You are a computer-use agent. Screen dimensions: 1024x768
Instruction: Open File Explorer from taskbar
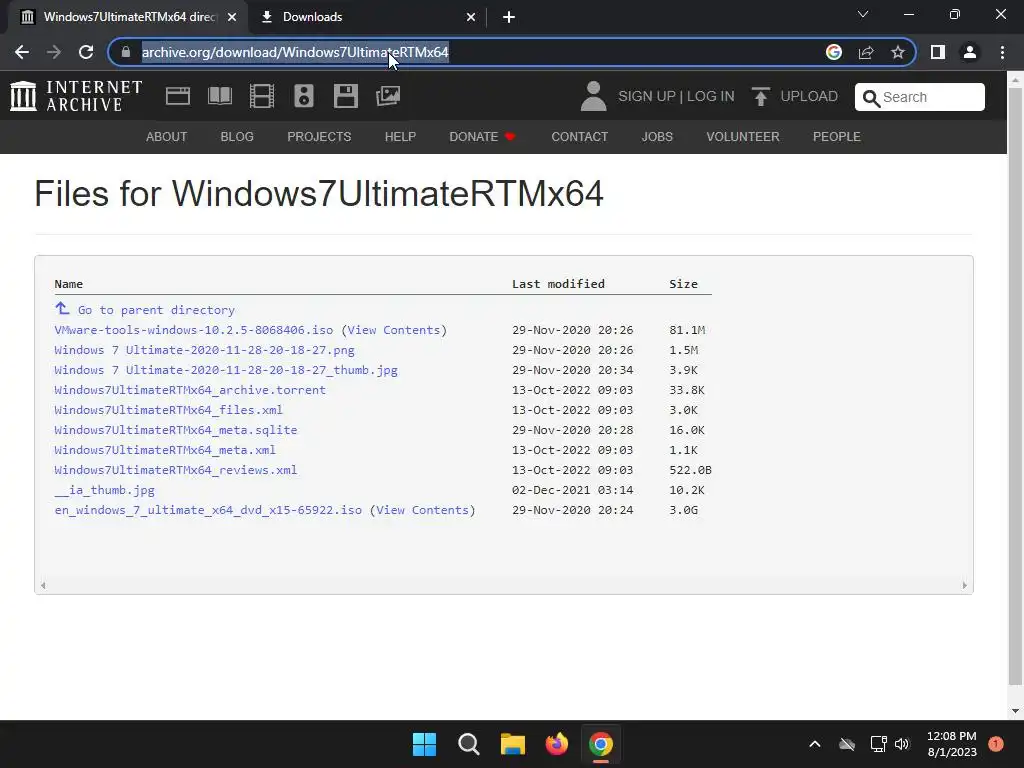coord(513,744)
